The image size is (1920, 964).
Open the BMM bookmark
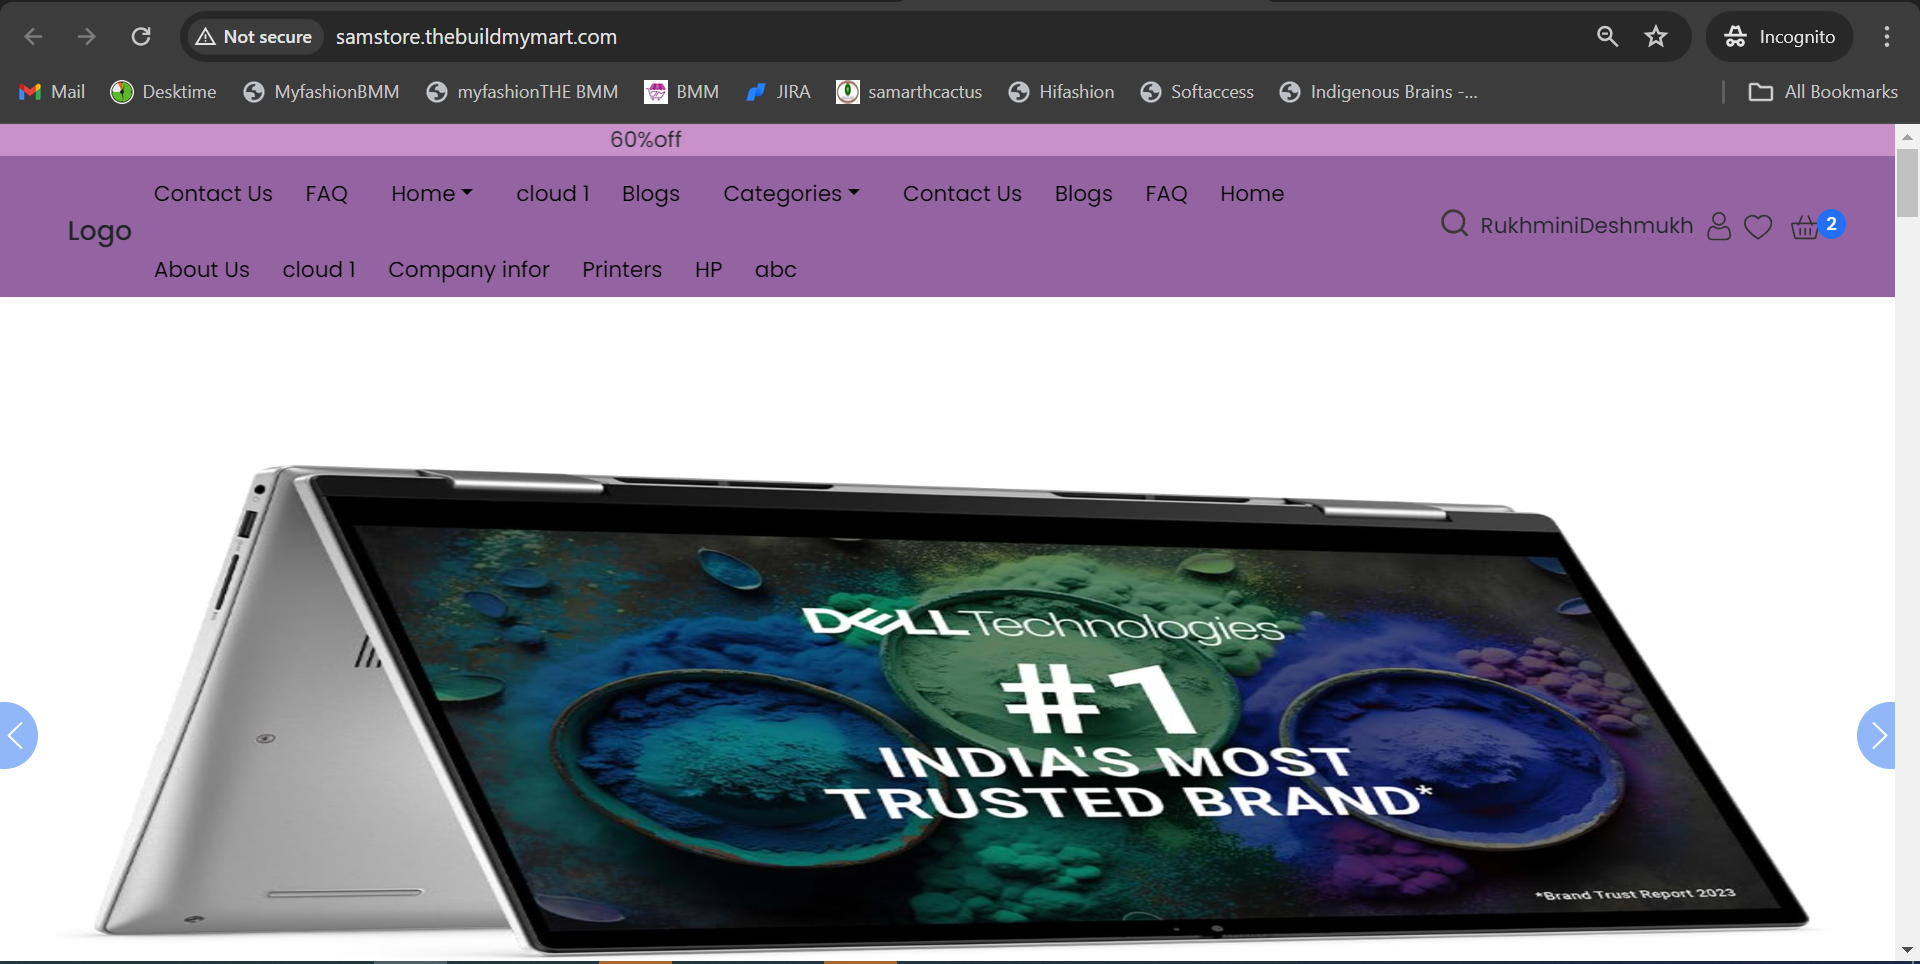pos(682,92)
